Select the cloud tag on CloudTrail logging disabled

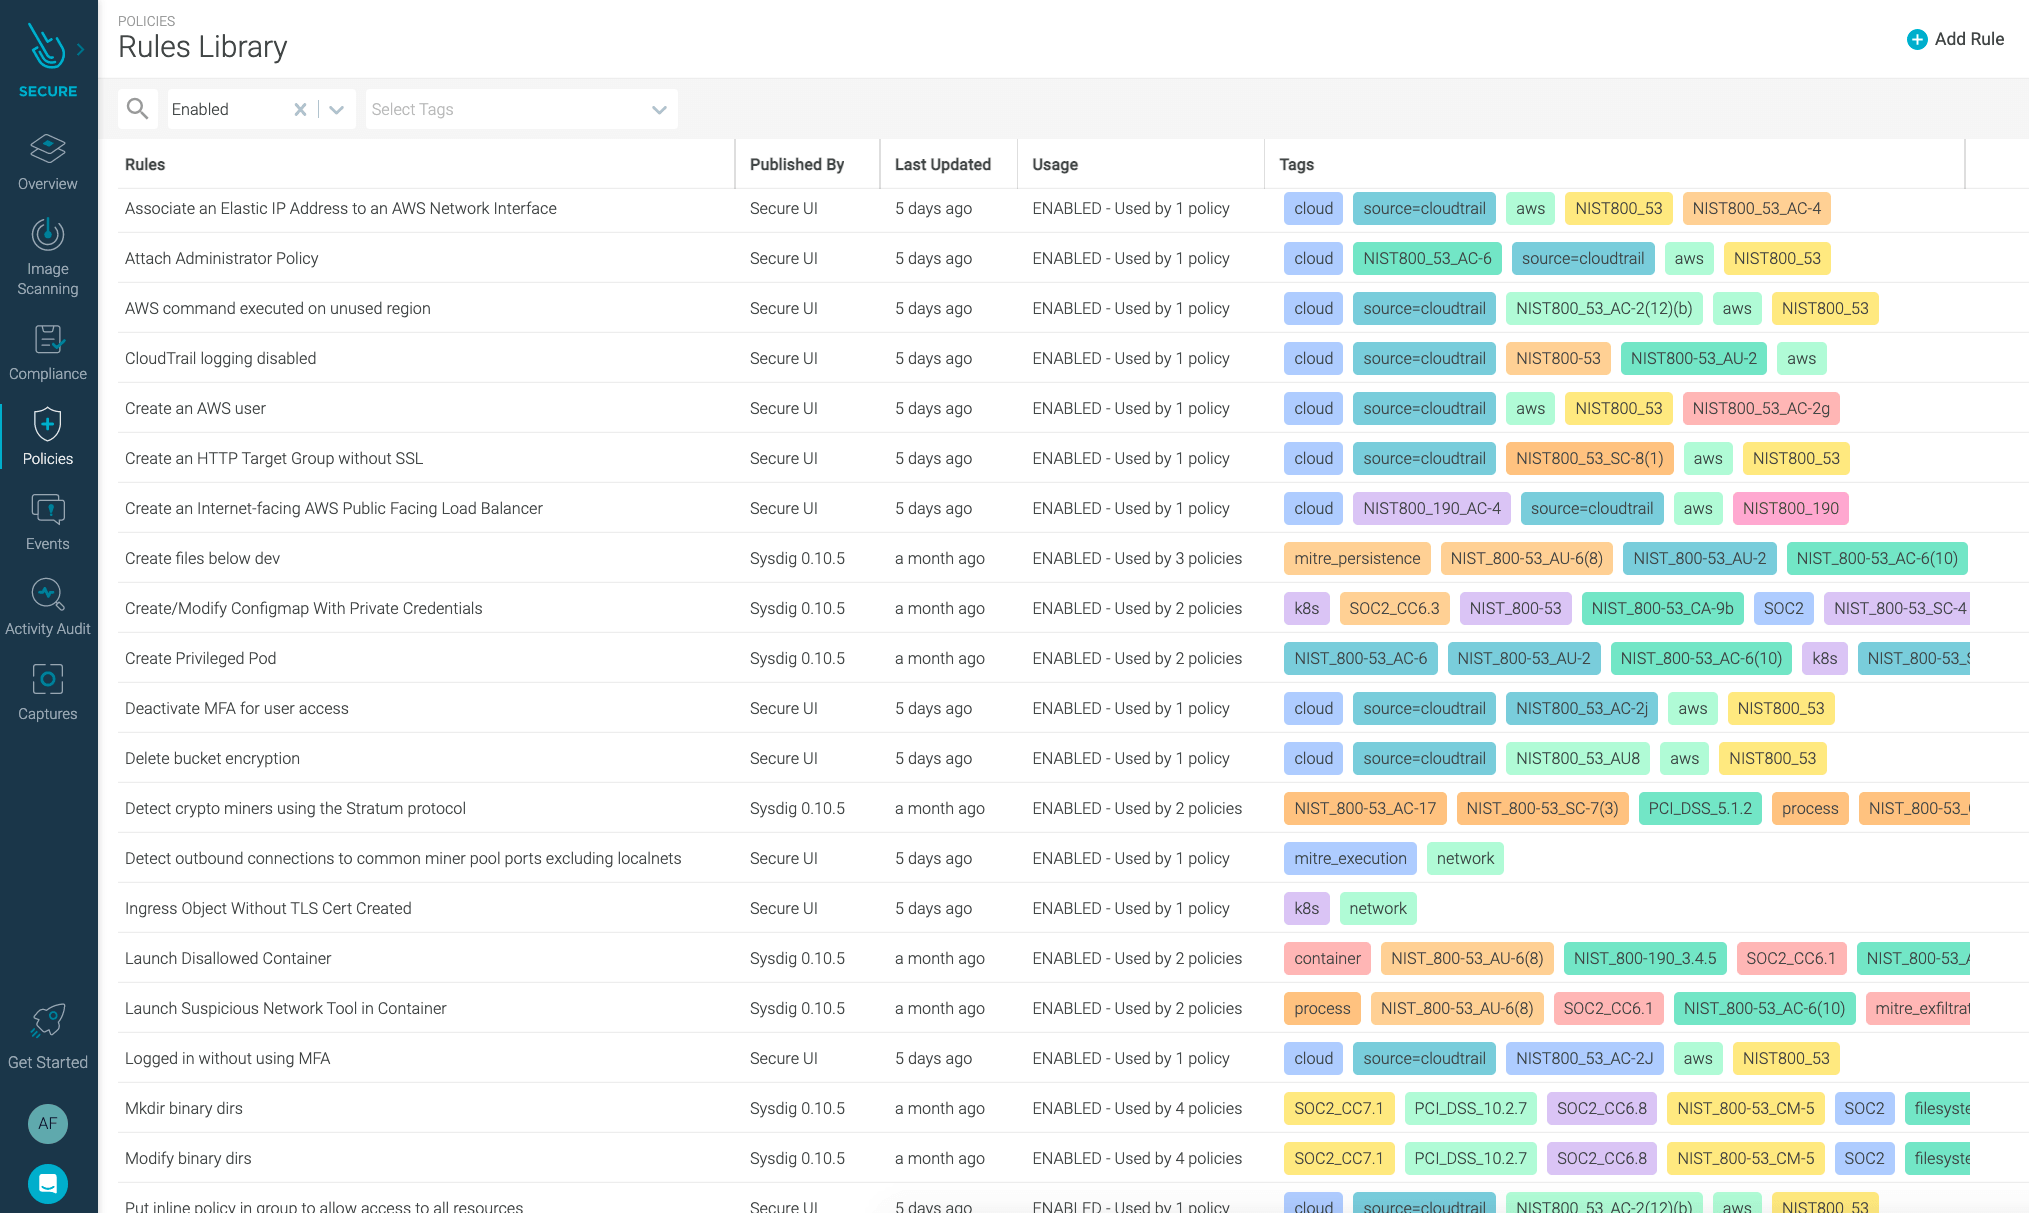(x=1312, y=358)
